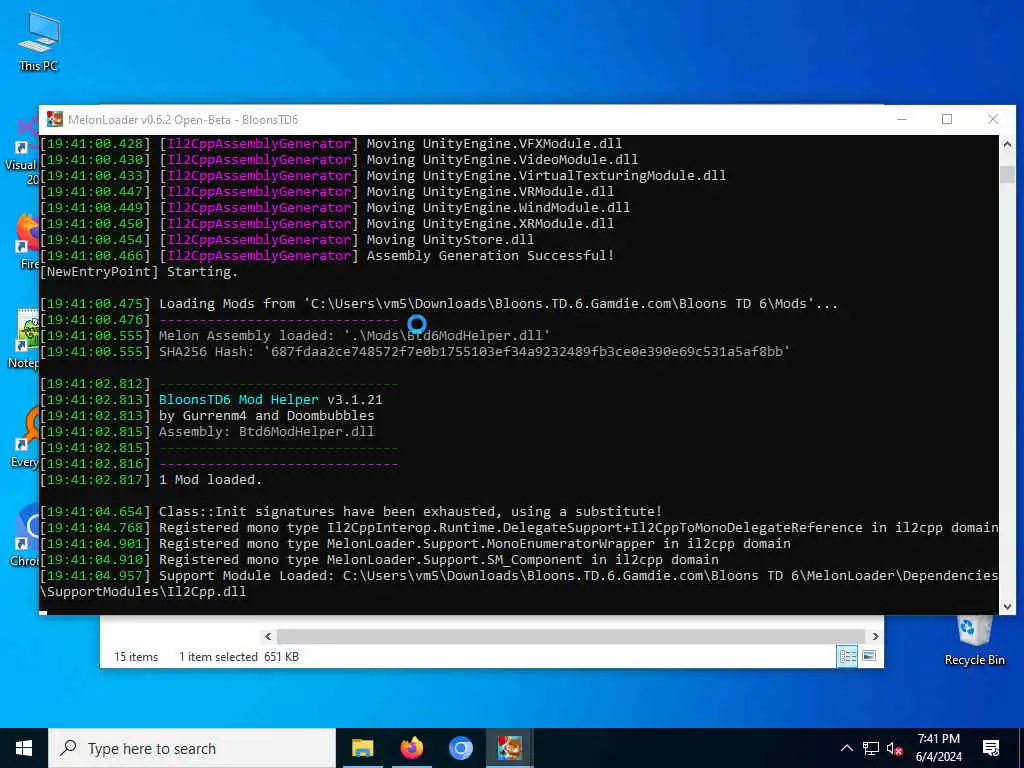
Task: Click 'Assembly Generation Successful!' text
Action: (490, 255)
